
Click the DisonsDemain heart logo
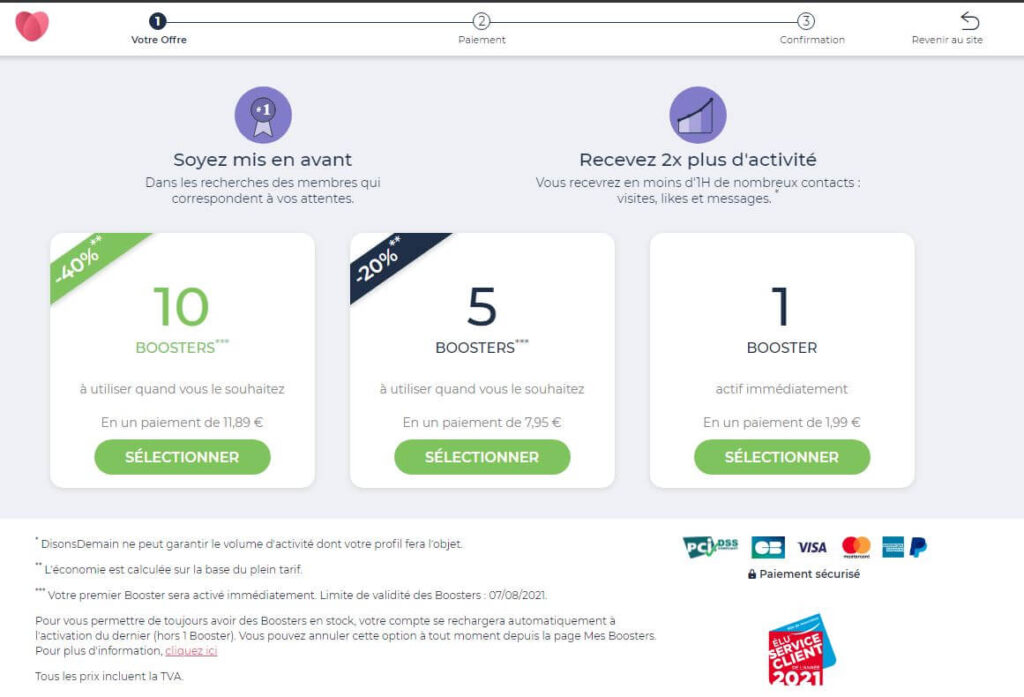(x=32, y=26)
